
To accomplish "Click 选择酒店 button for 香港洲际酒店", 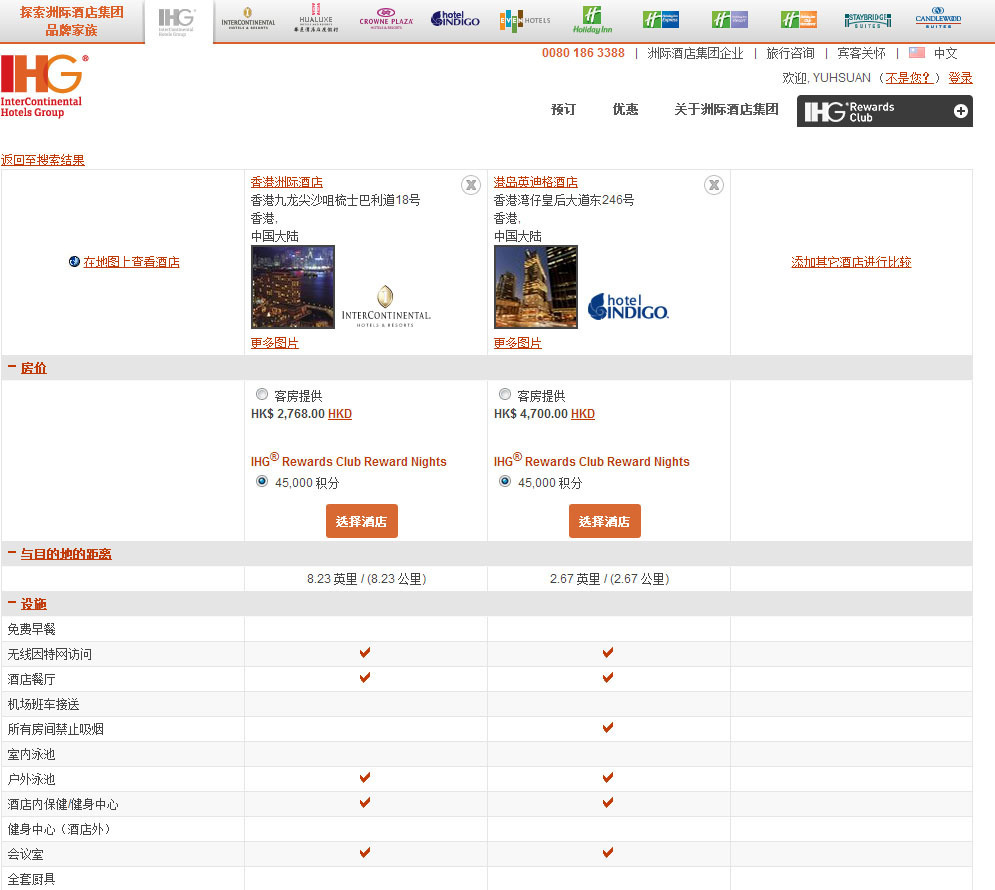I will [362, 521].
